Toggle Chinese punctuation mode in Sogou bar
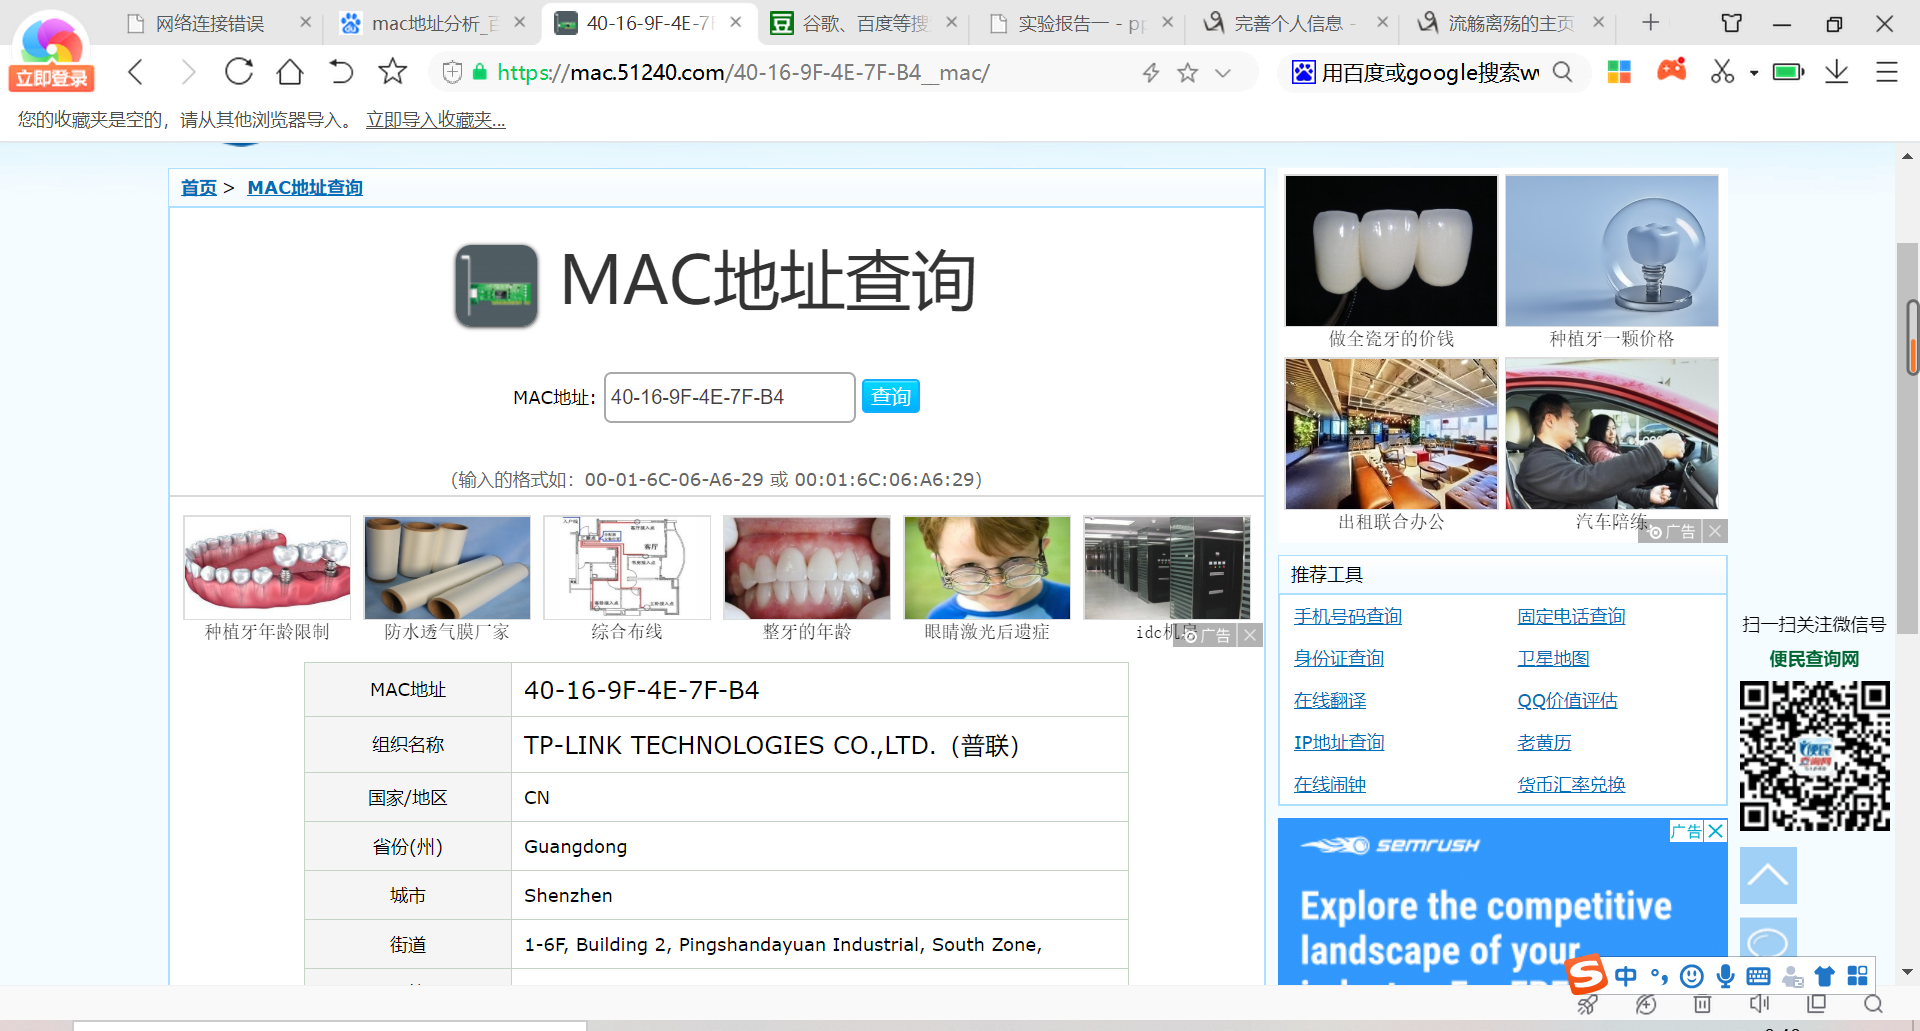 (x=1659, y=976)
